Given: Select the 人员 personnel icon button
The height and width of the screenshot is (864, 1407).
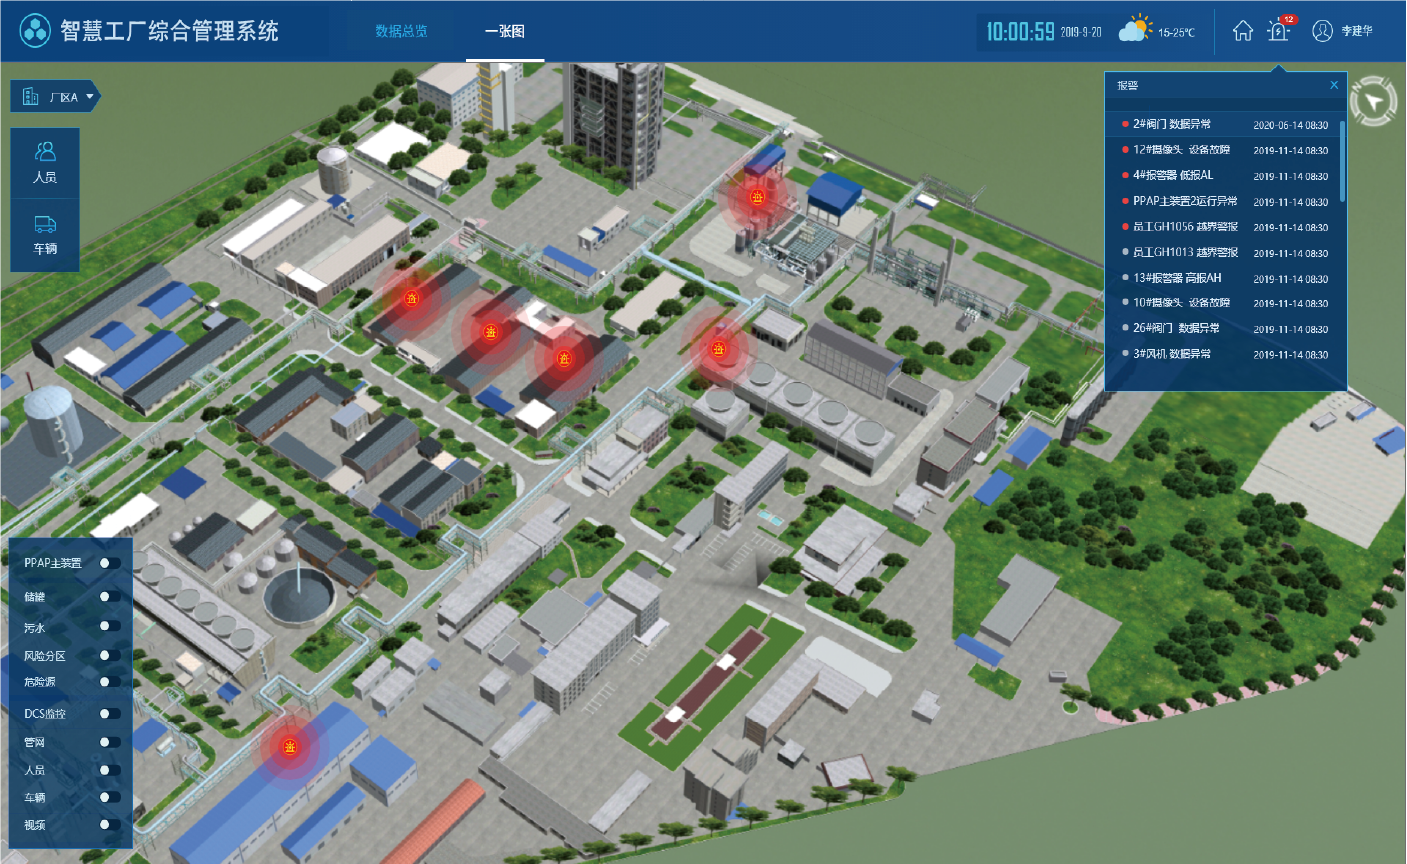Looking at the screenshot, I should point(45,162).
